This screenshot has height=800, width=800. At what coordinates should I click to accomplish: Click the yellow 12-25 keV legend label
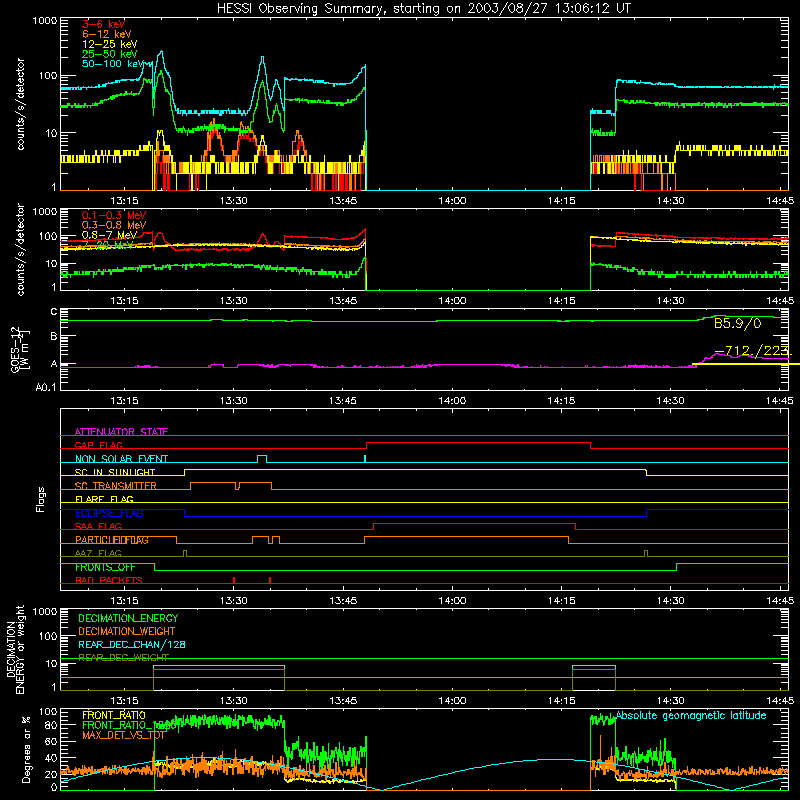[110, 44]
